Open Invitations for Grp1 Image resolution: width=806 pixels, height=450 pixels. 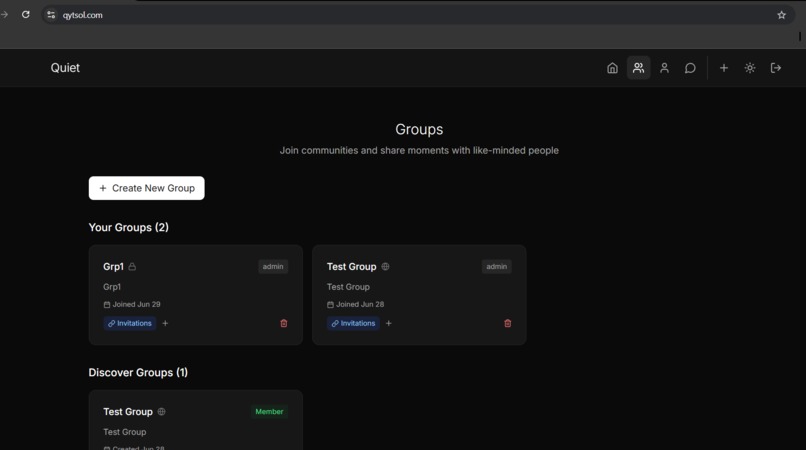(x=130, y=323)
